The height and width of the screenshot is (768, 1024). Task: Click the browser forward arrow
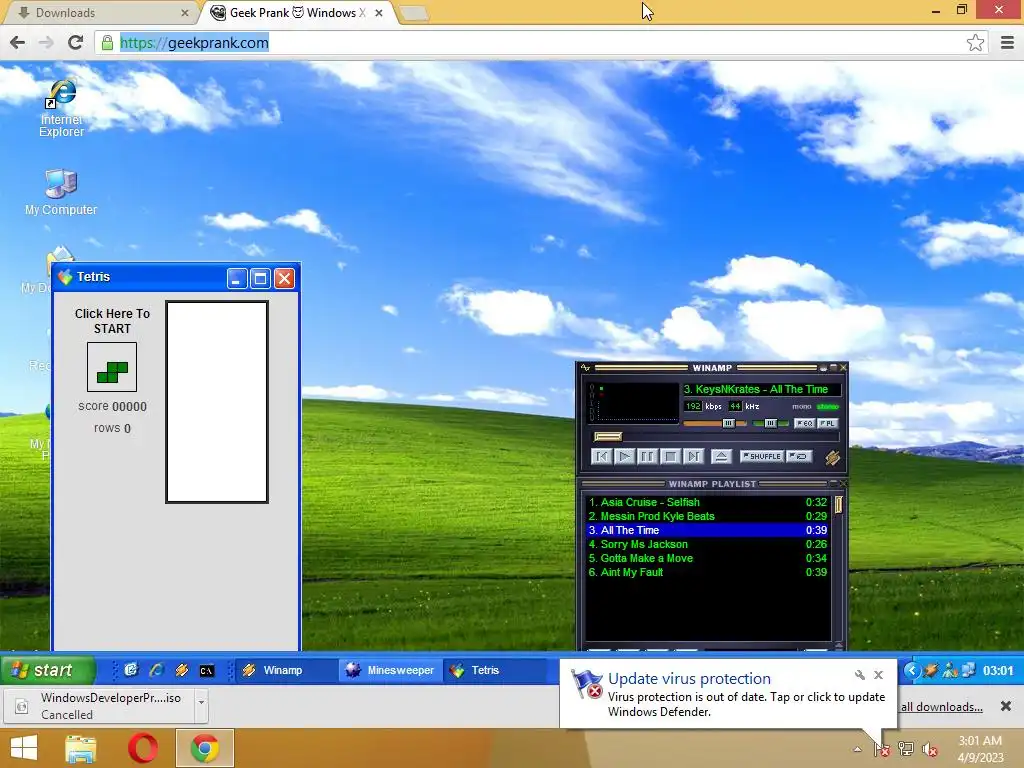(x=46, y=42)
